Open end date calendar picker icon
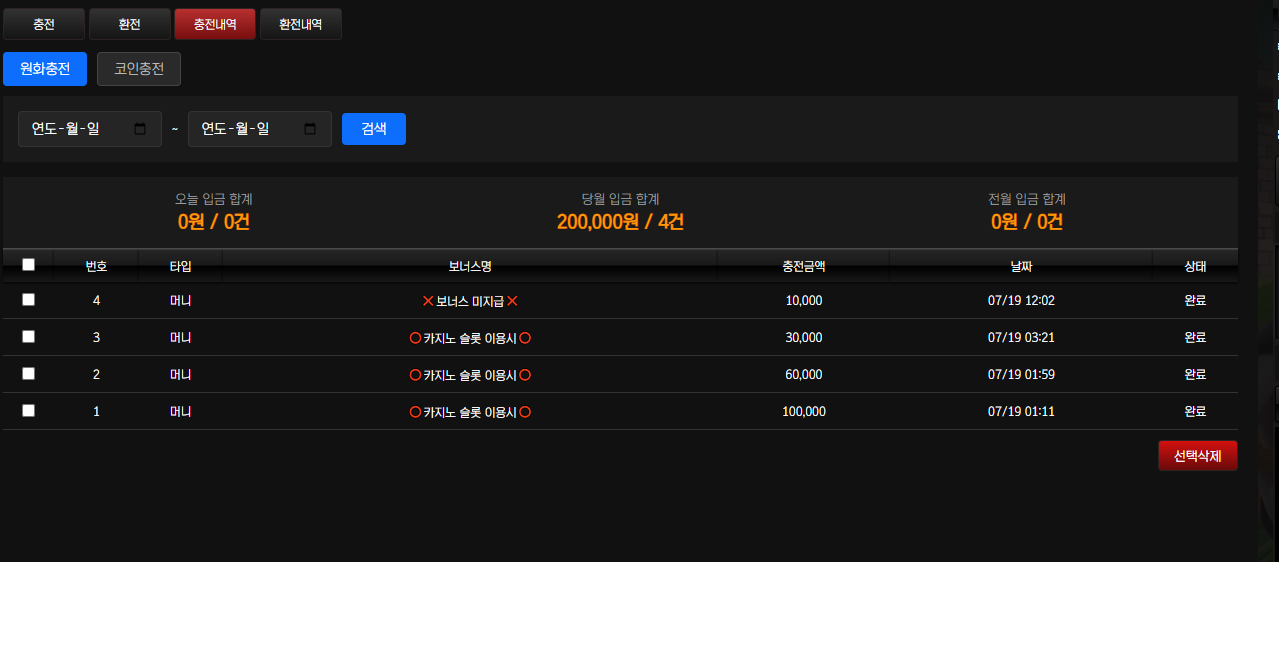The height and width of the screenshot is (648, 1279). (310, 129)
